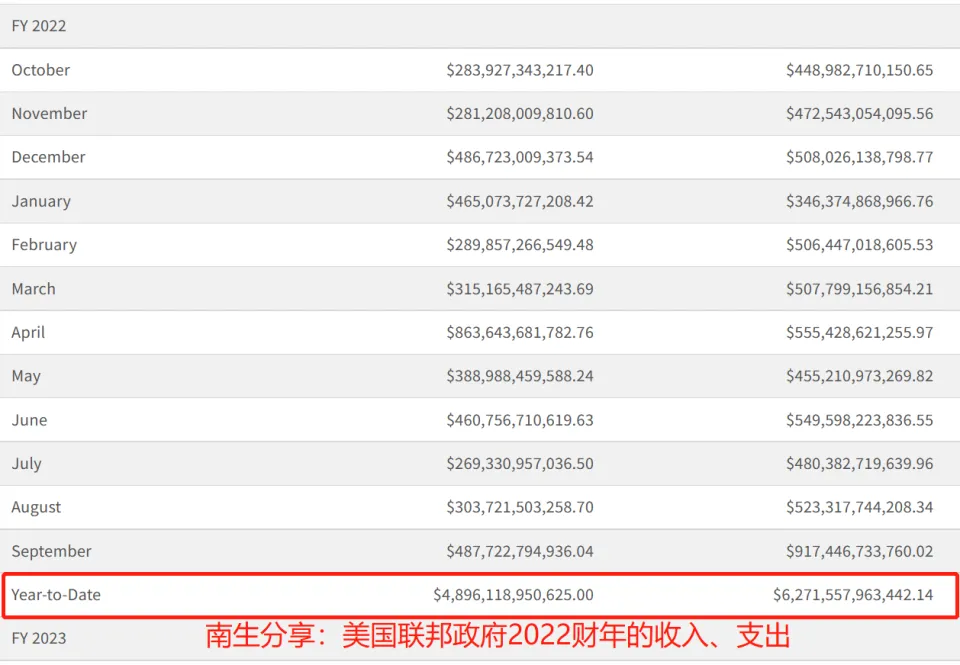Screen dimensions: 960x665
Task: Click the FY 2023 group header row
Action: (x=39, y=638)
